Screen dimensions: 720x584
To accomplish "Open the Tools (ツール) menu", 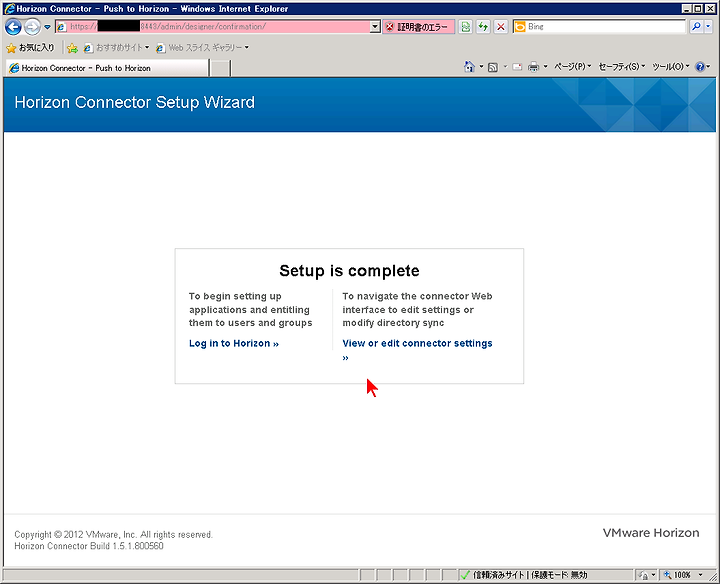I will click(x=671, y=67).
